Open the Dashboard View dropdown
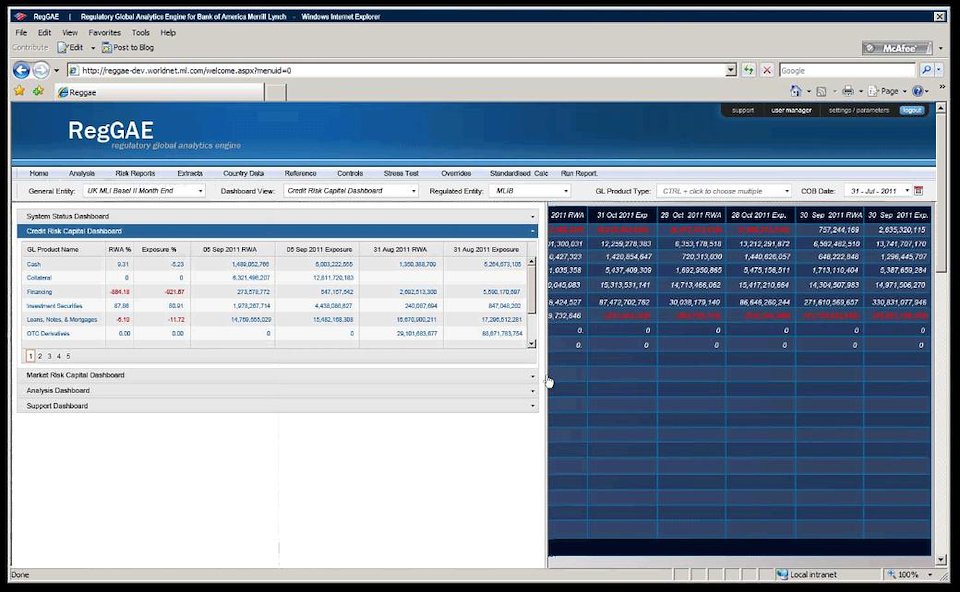This screenshot has width=960, height=592. click(351, 190)
